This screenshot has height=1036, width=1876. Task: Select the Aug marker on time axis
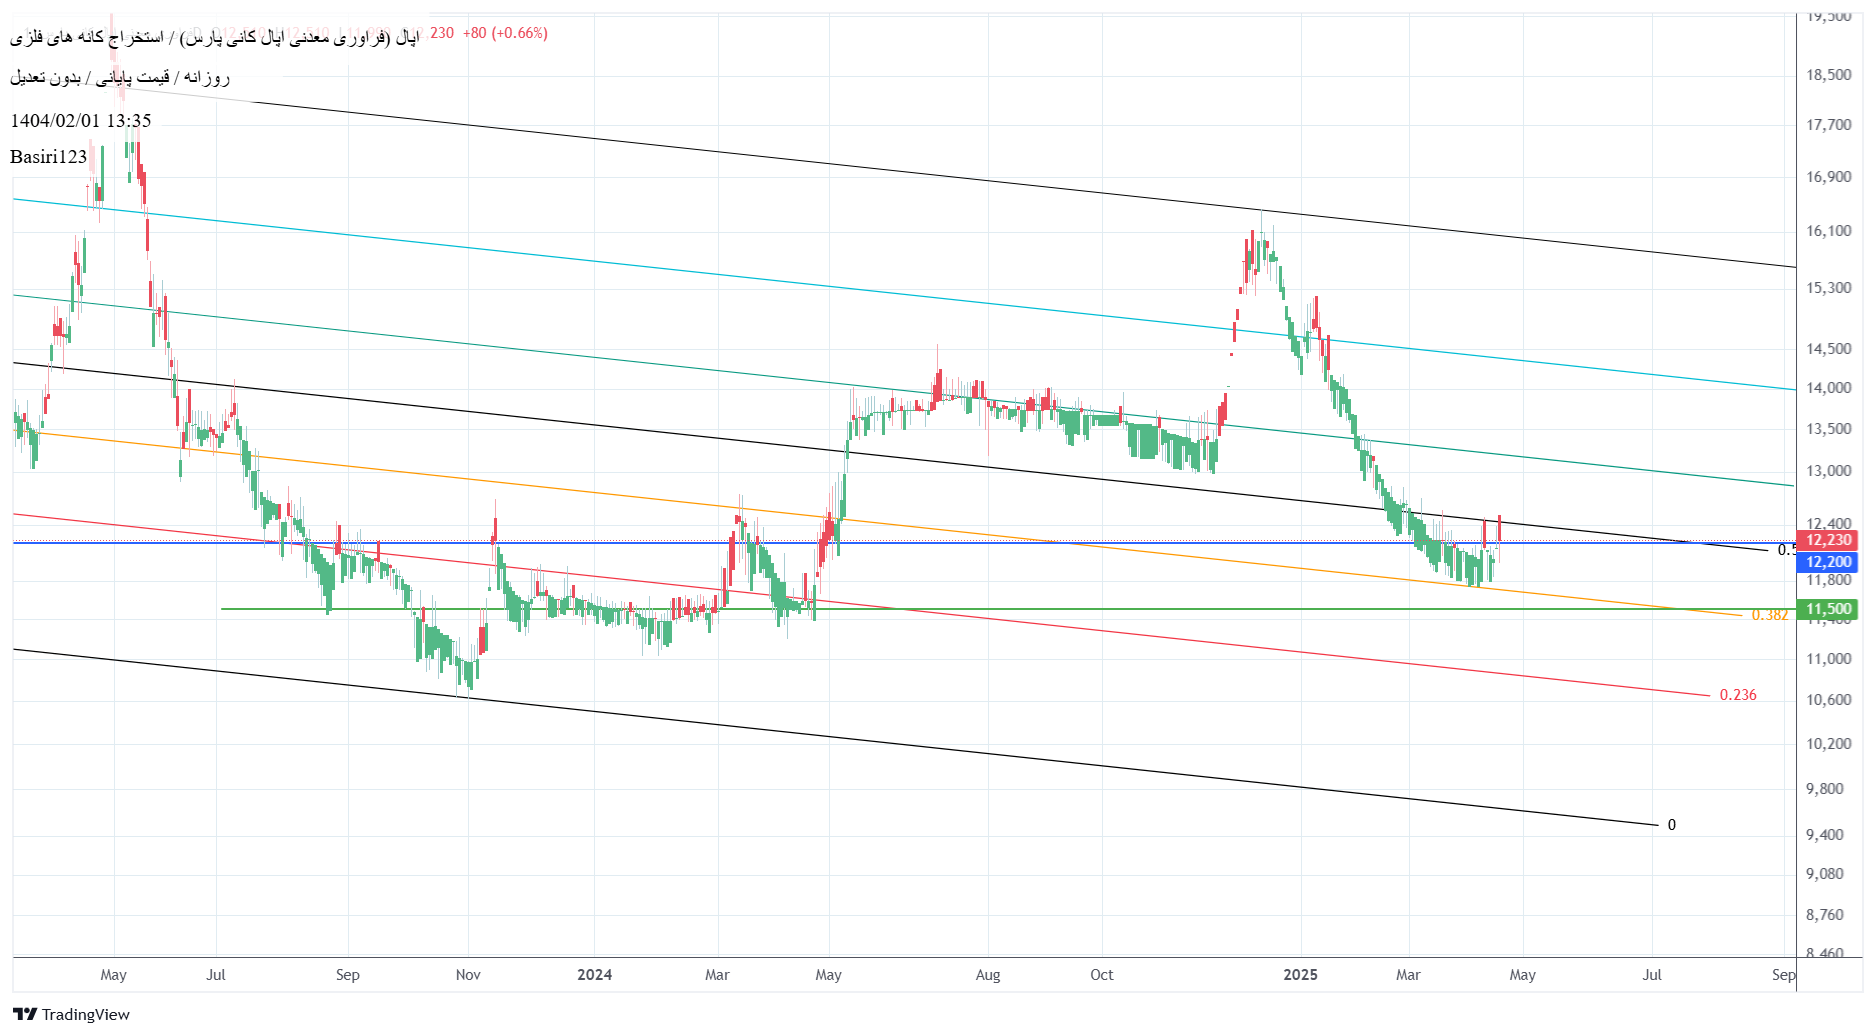987,975
